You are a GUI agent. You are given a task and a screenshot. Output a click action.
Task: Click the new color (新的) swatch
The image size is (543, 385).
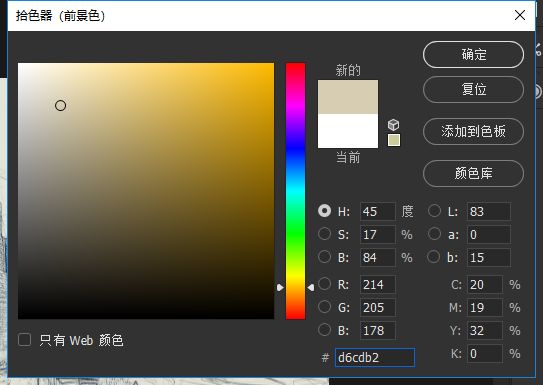[x=348, y=97]
